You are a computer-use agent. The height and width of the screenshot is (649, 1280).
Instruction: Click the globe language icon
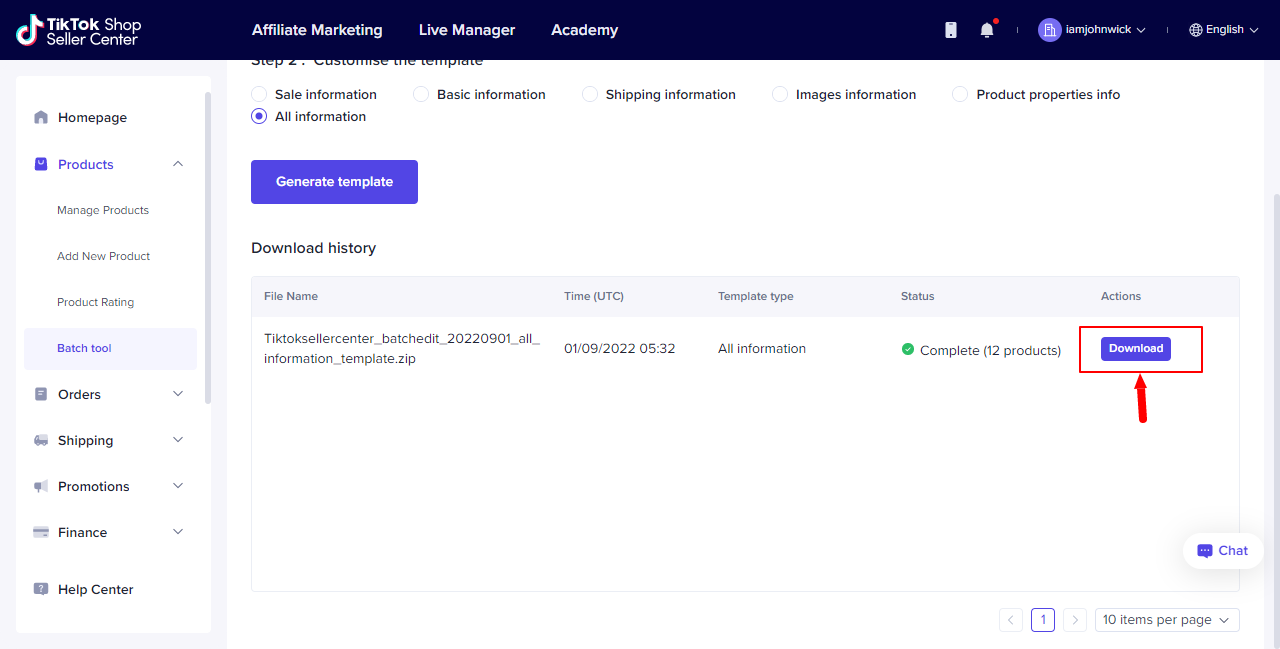(x=1195, y=30)
